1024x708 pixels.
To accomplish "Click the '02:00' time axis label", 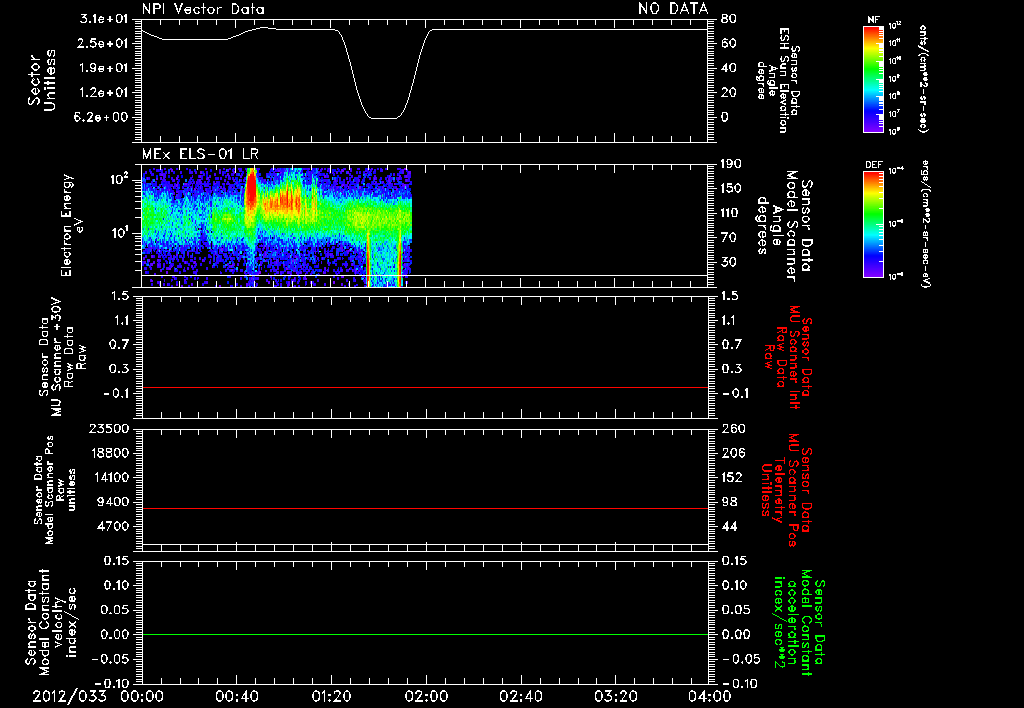I will click(x=426, y=696).
